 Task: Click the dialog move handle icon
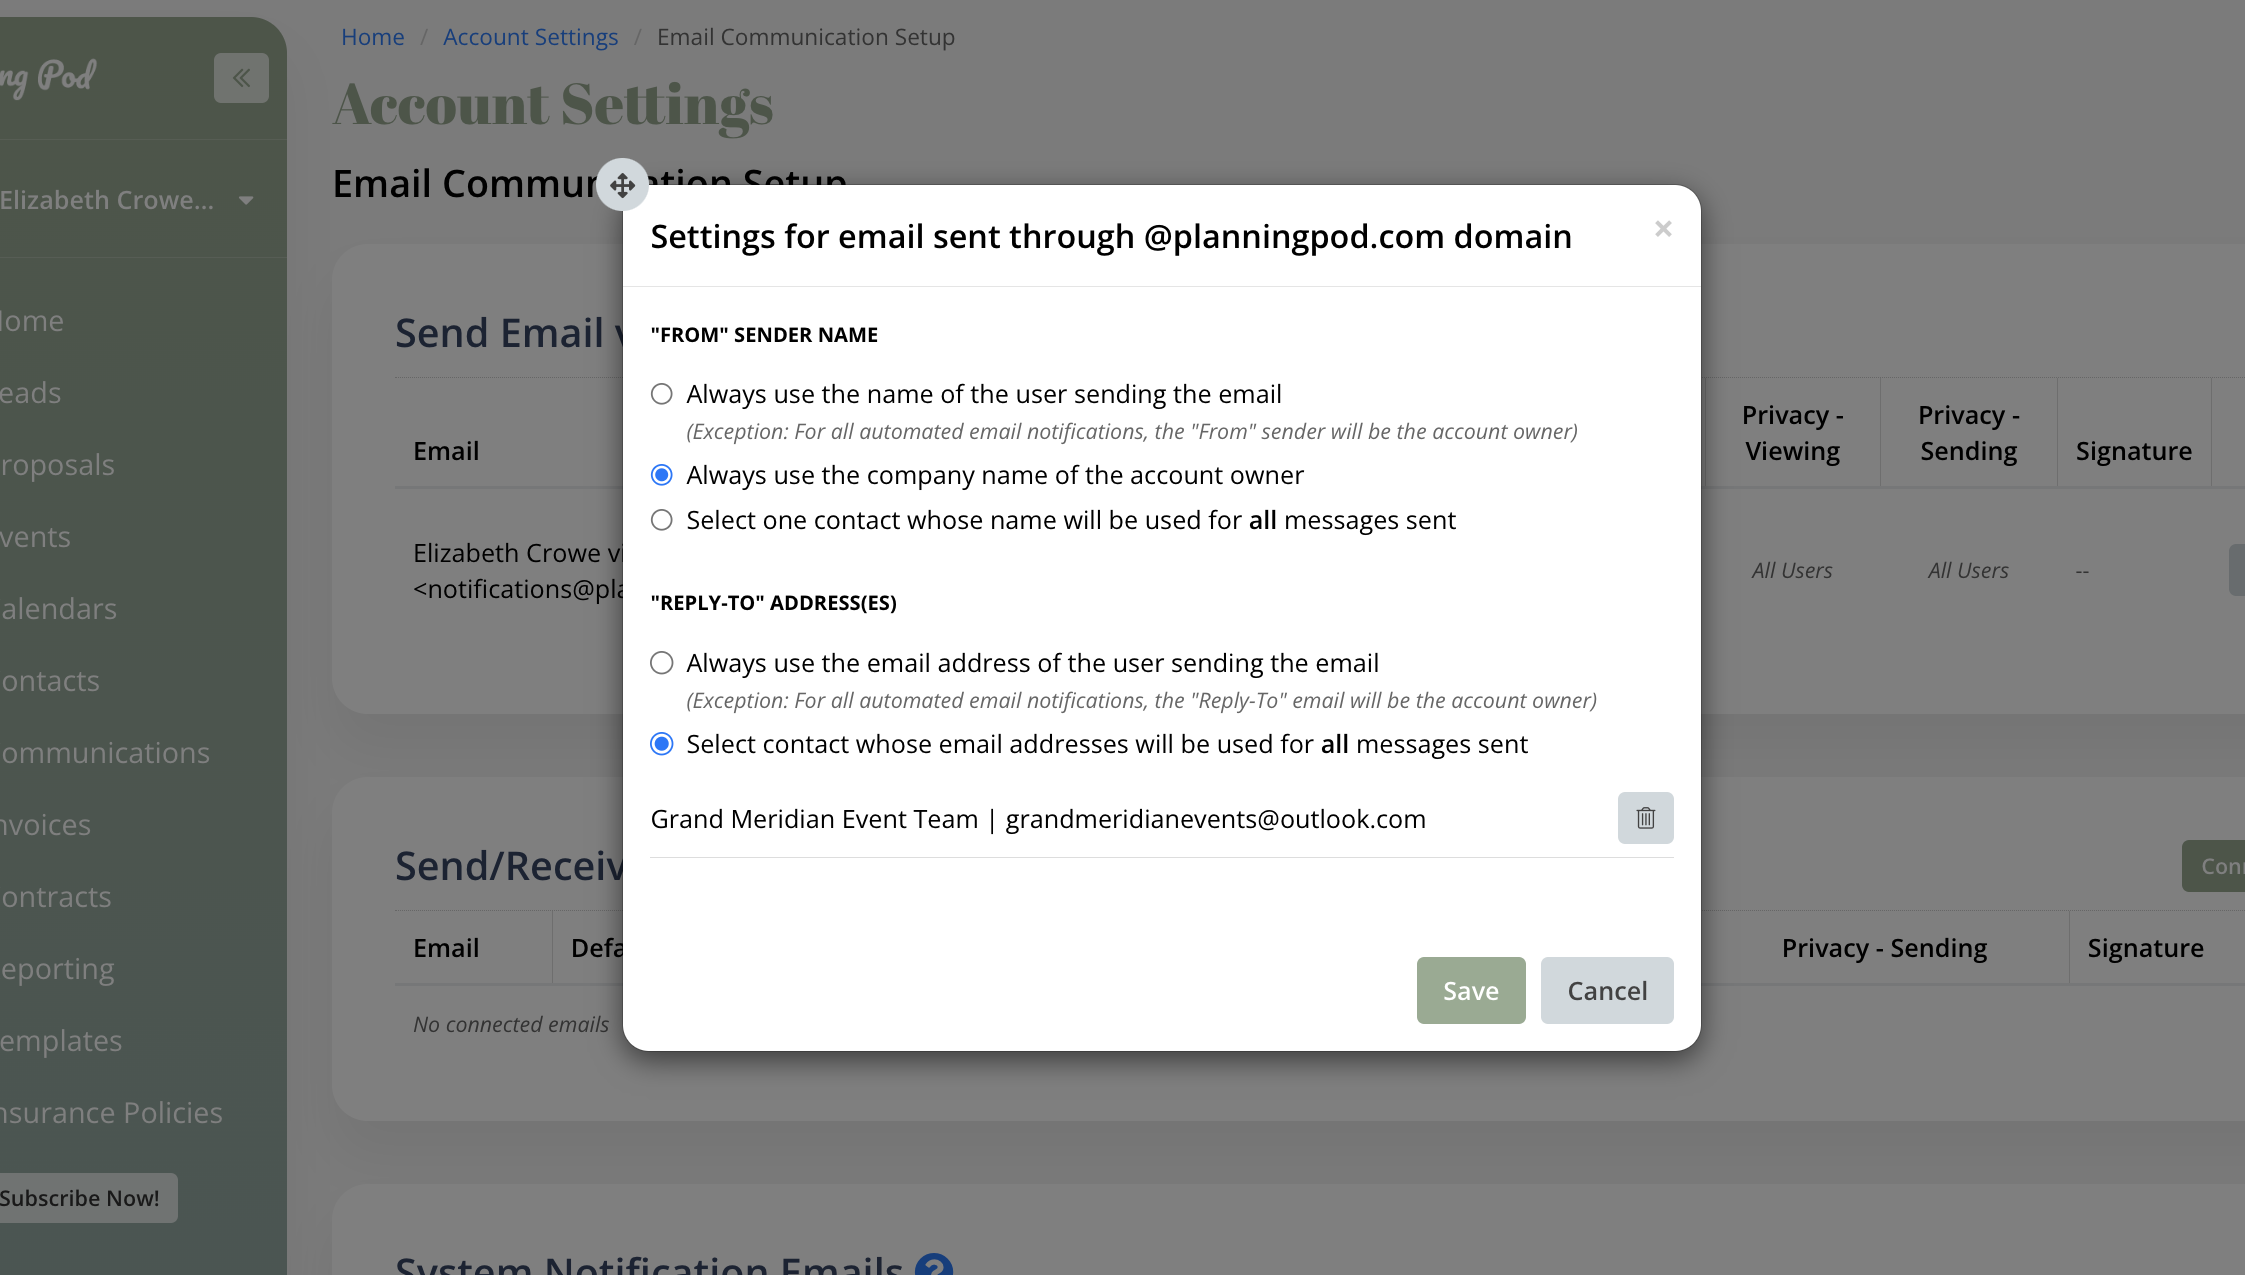(x=622, y=185)
